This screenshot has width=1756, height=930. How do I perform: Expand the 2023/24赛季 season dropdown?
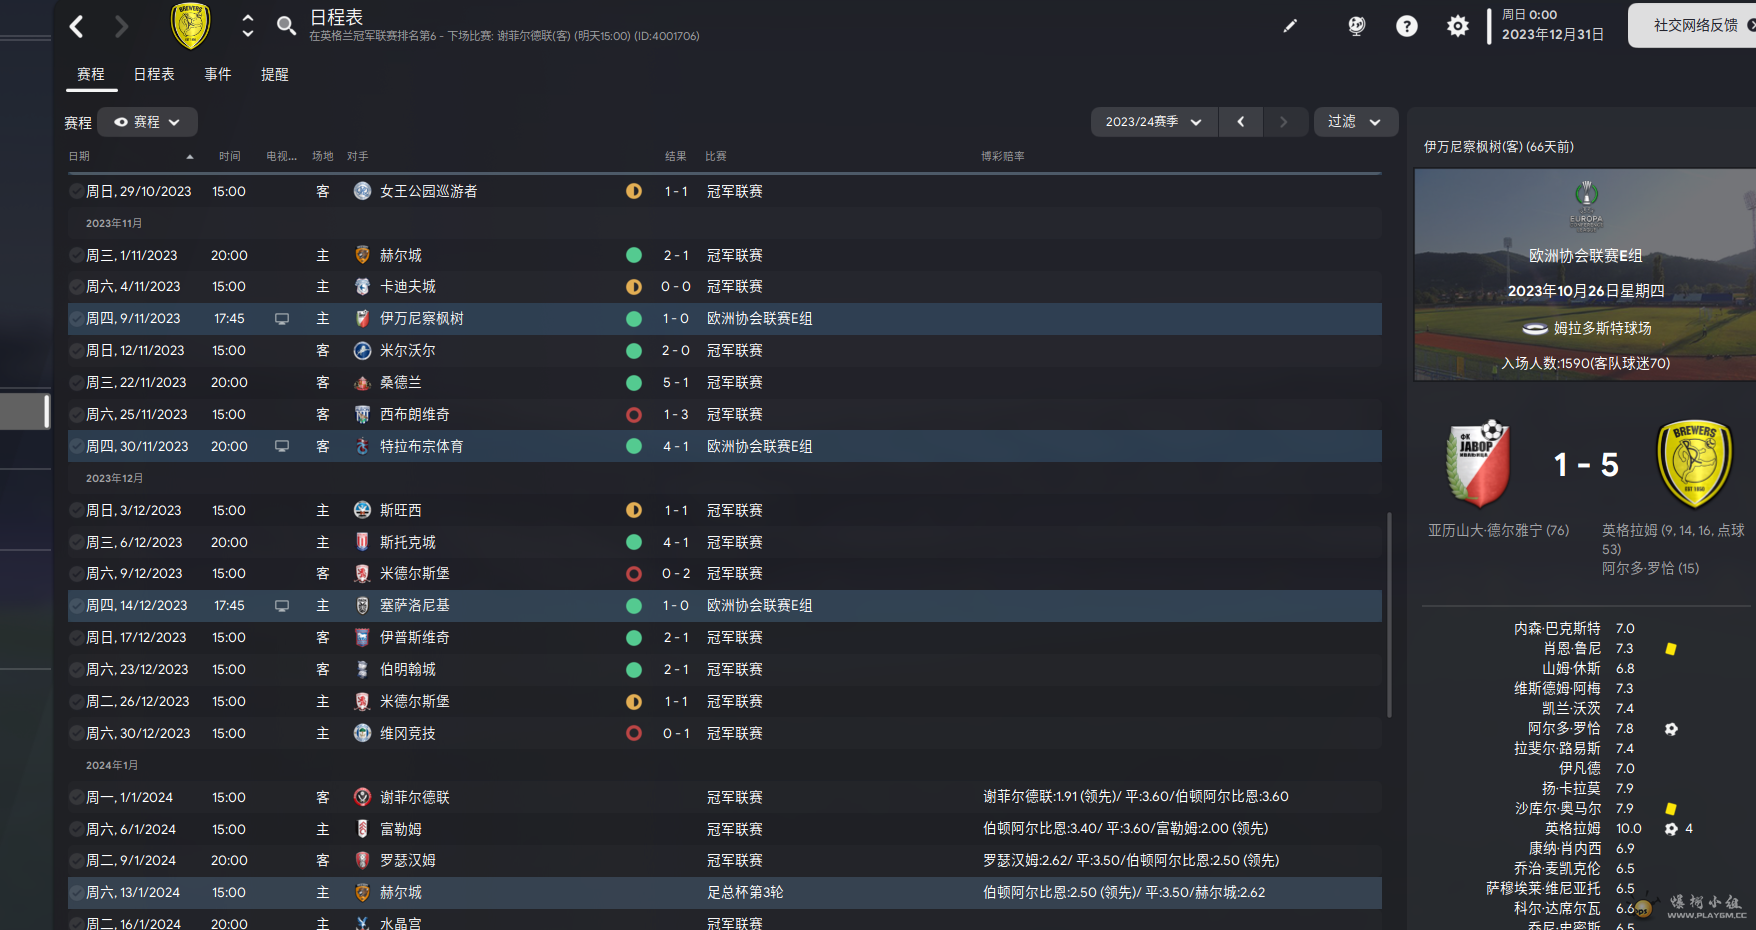(x=1153, y=122)
